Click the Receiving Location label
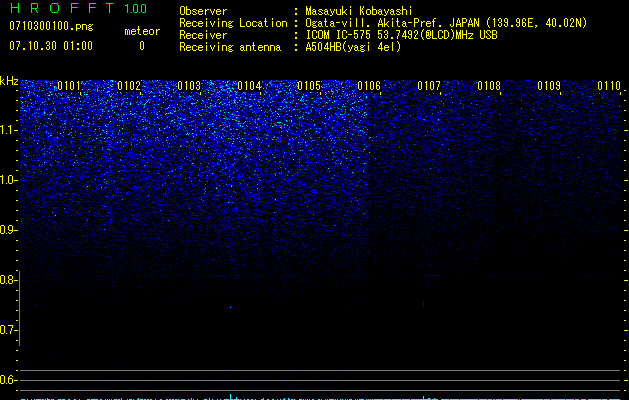 click(233, 23)
